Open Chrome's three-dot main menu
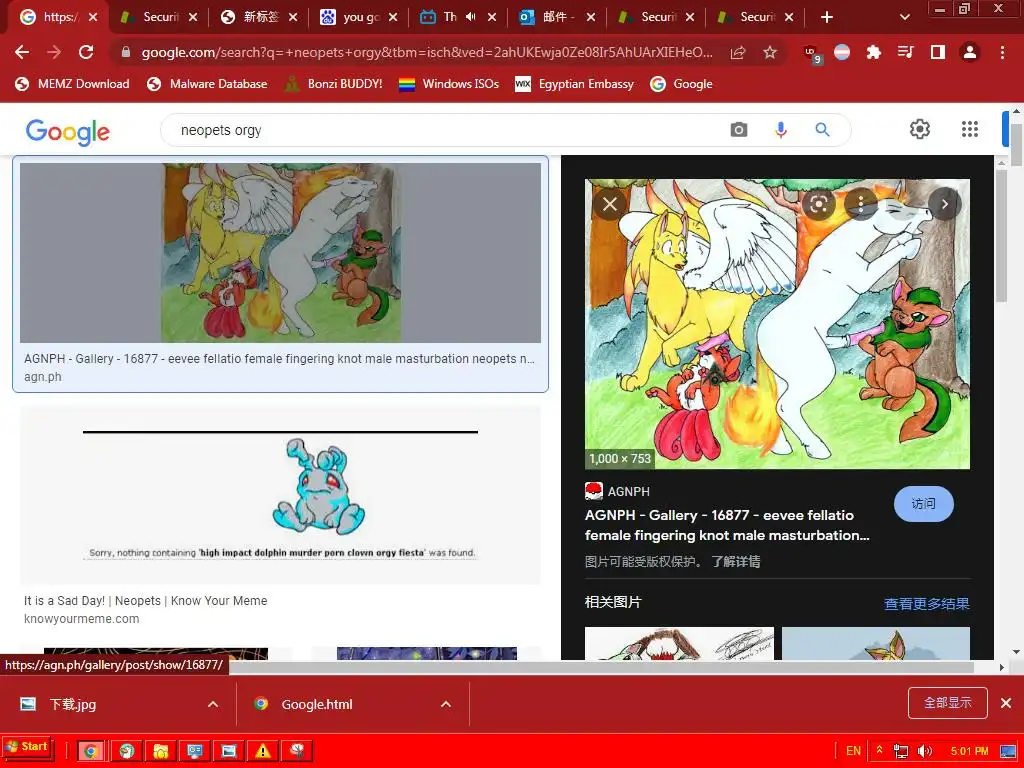 1002,52
